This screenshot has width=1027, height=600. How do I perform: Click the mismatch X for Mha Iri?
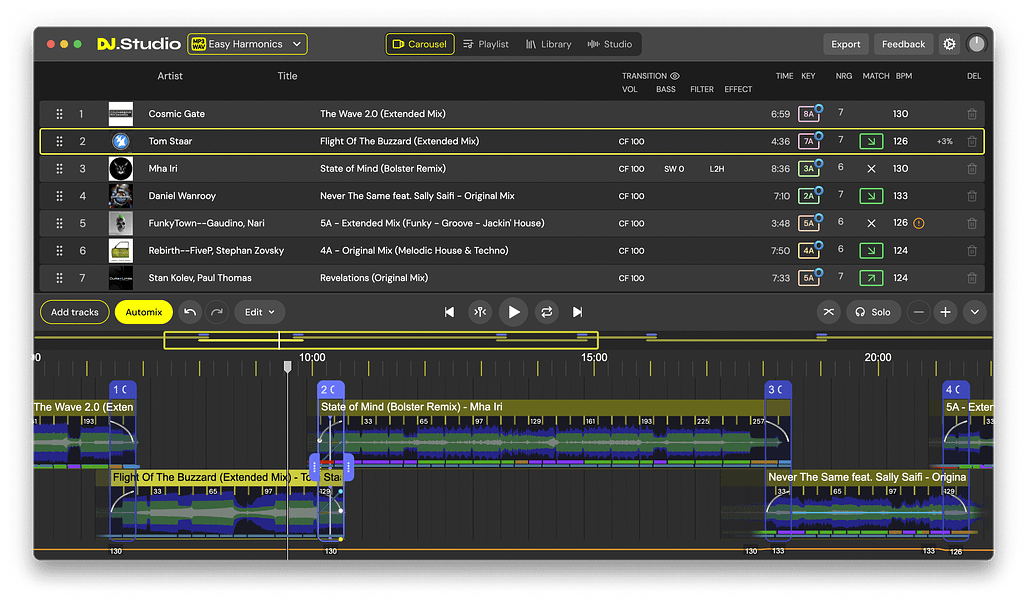click(x=871, y=169)
